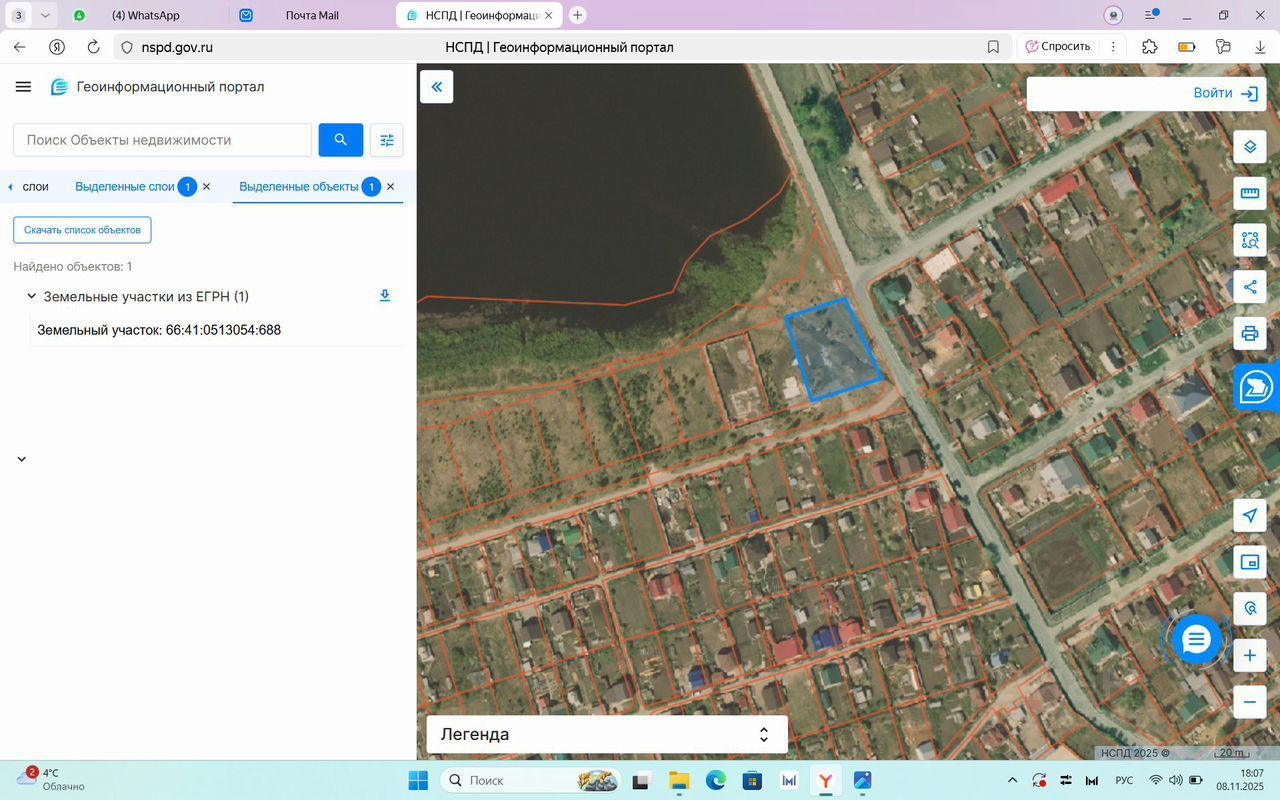This screenshot has height=800, width=1280.
Task: Click the Спросить assistant button
Action: [x=1057, y=47]
